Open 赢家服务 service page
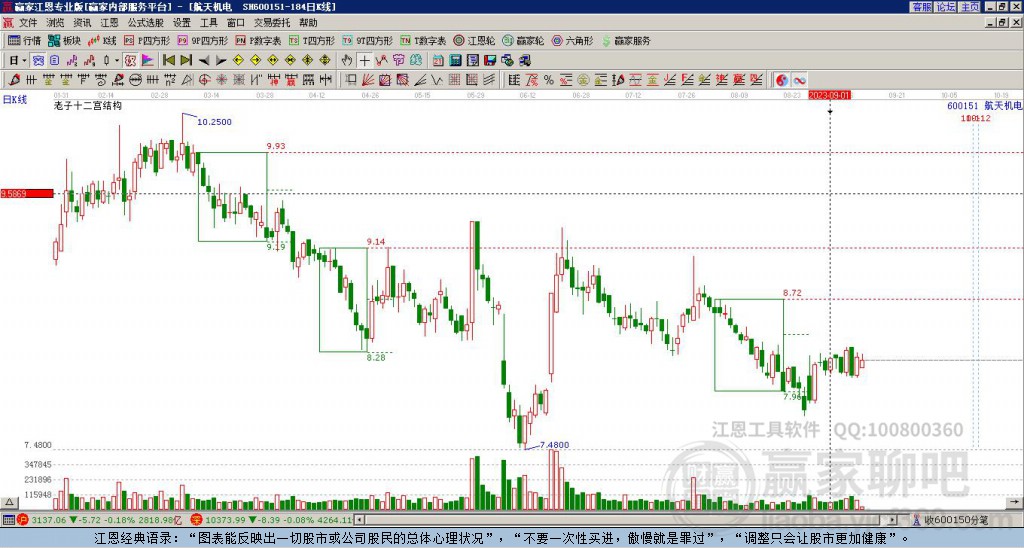Viewport: 1024px width, 548px height. tap(626, 40)
